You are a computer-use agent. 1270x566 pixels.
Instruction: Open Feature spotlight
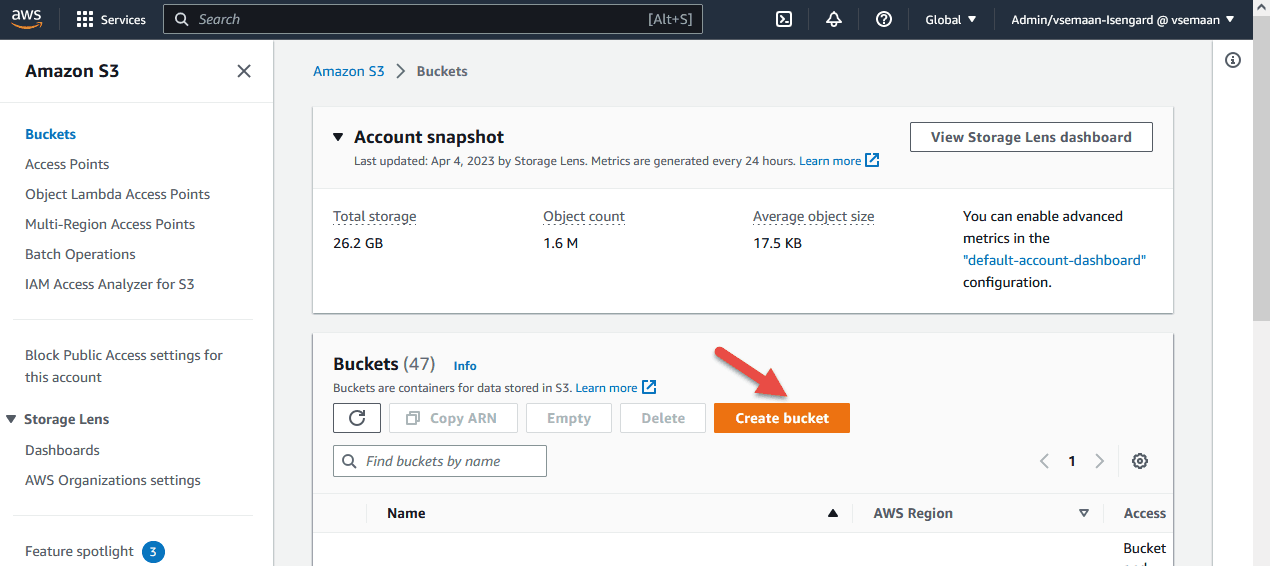pos(79,551)
